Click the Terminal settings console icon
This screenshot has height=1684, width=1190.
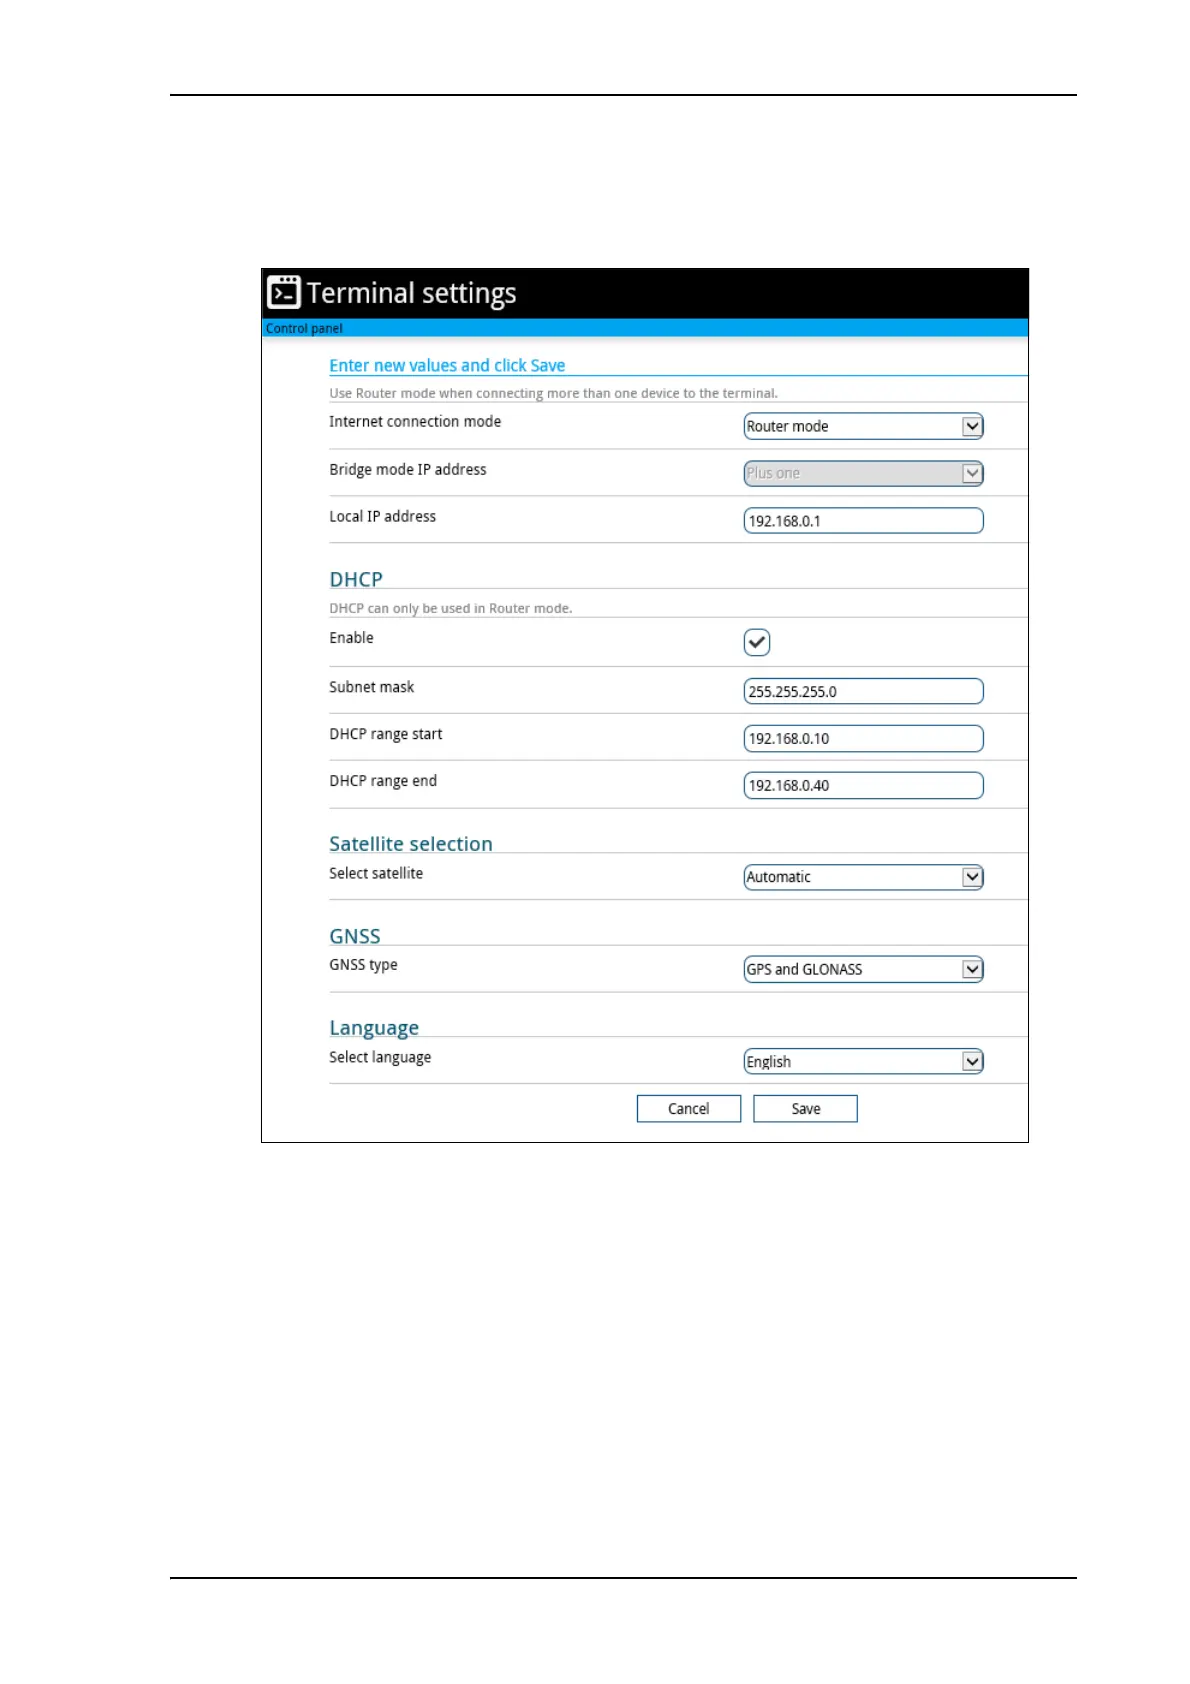click(x=284, y=292)
